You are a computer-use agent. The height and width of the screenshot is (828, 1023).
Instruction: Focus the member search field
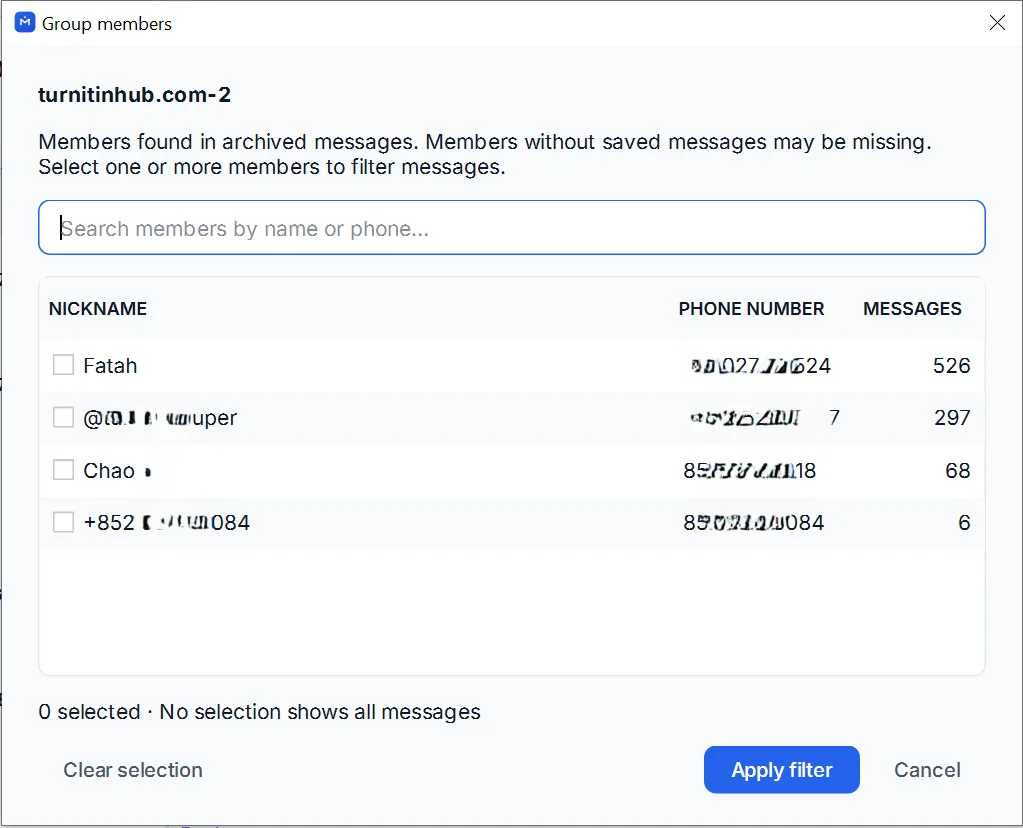[x=512, y=228]
